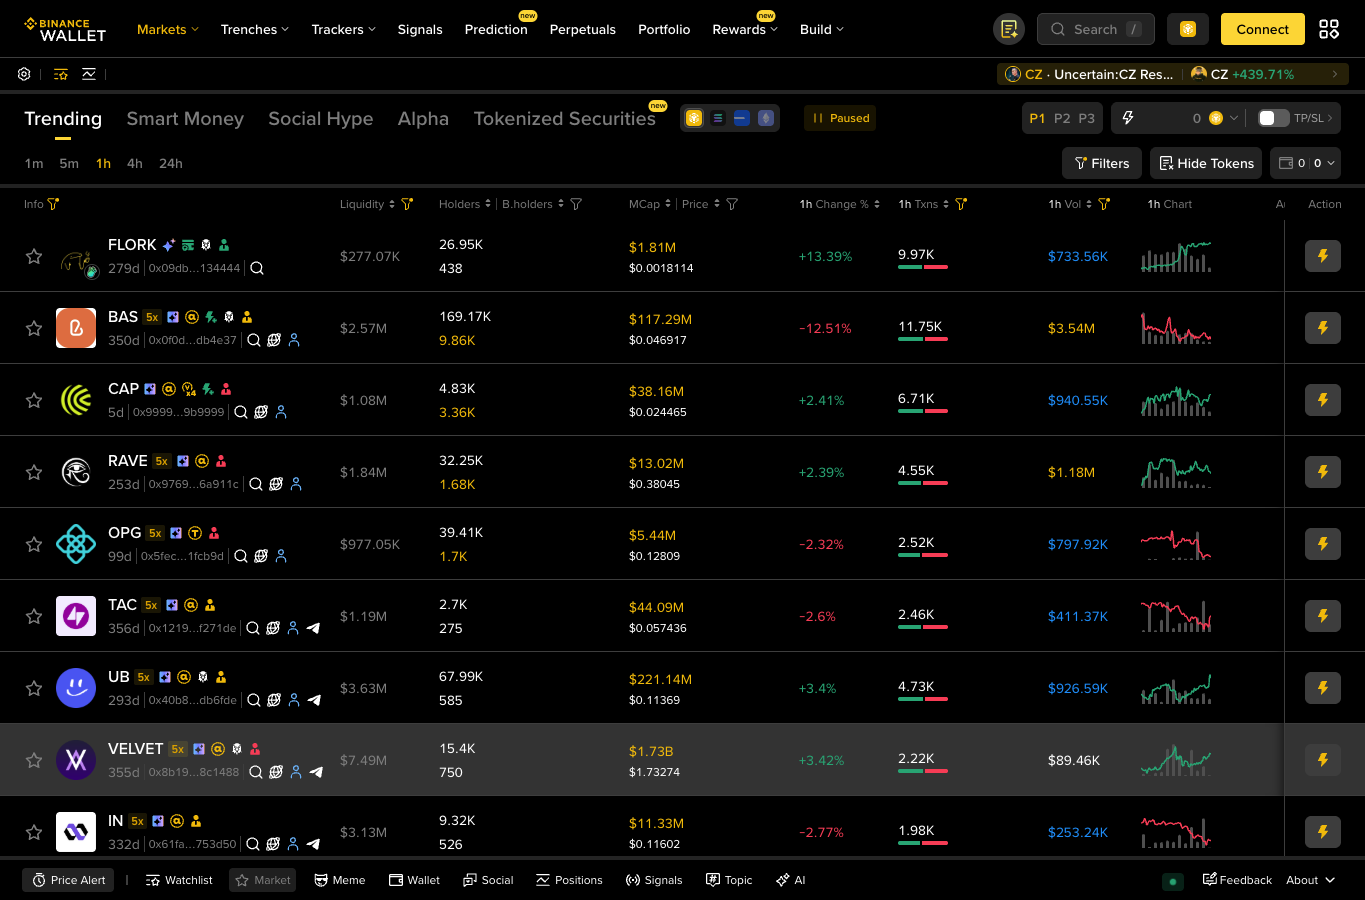Search icon in the FLORK row

coord(257,268)
